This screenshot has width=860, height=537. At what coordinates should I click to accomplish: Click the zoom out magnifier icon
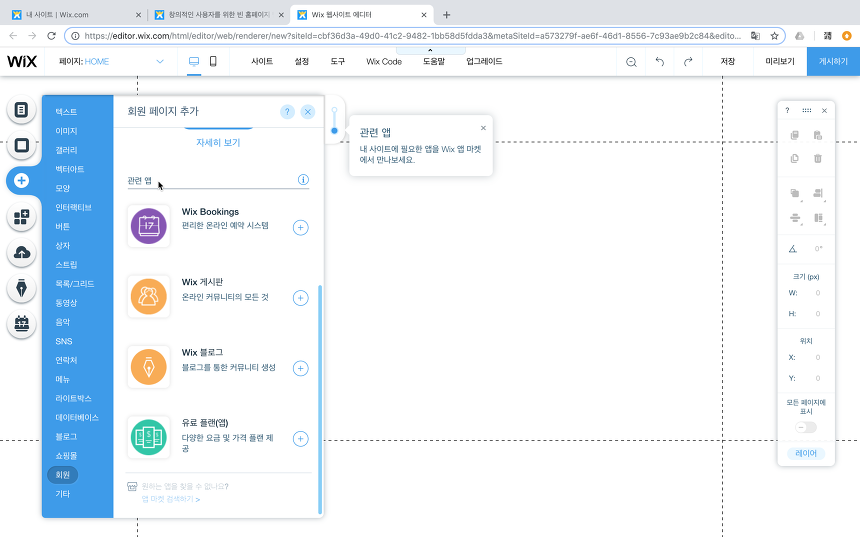pos(631,62)
